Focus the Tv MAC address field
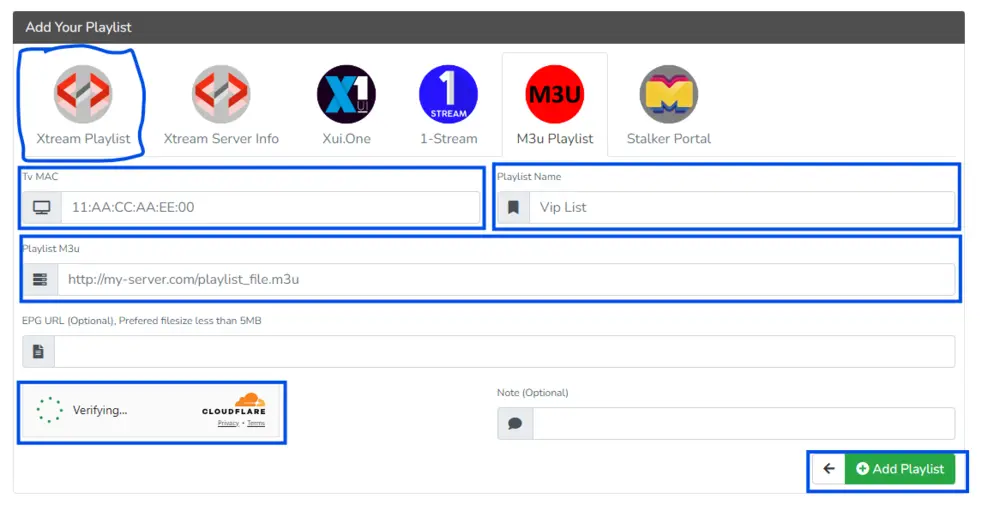Image resolution: width=1000 pixels, height=505 pixels. (270, 208)
